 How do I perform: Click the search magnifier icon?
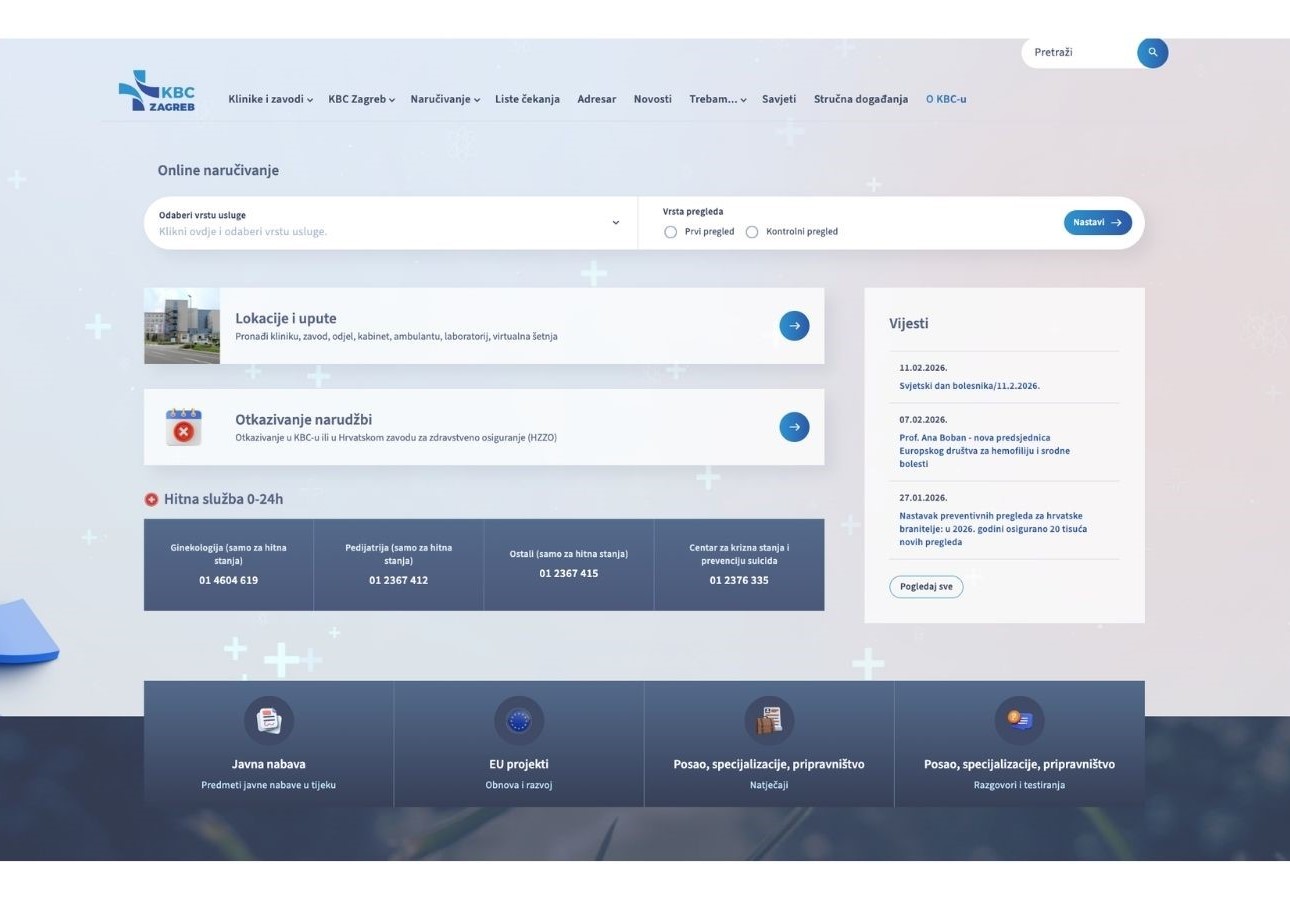point(1152,52)
